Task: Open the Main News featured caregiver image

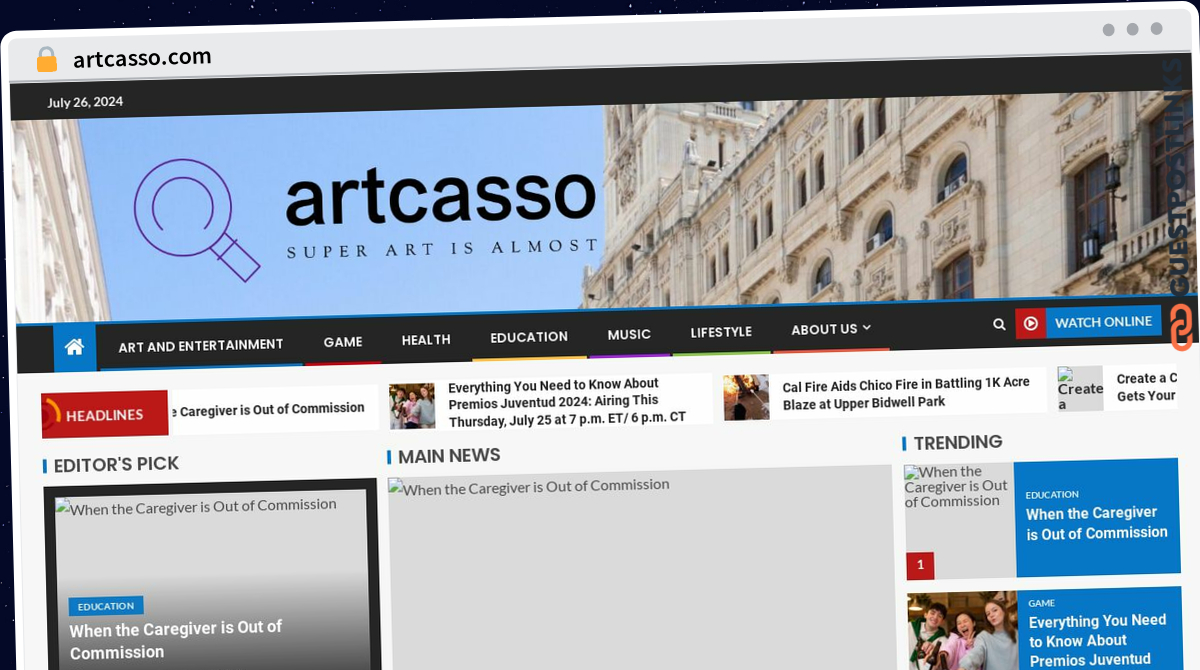Action: [x=640, y=570]
